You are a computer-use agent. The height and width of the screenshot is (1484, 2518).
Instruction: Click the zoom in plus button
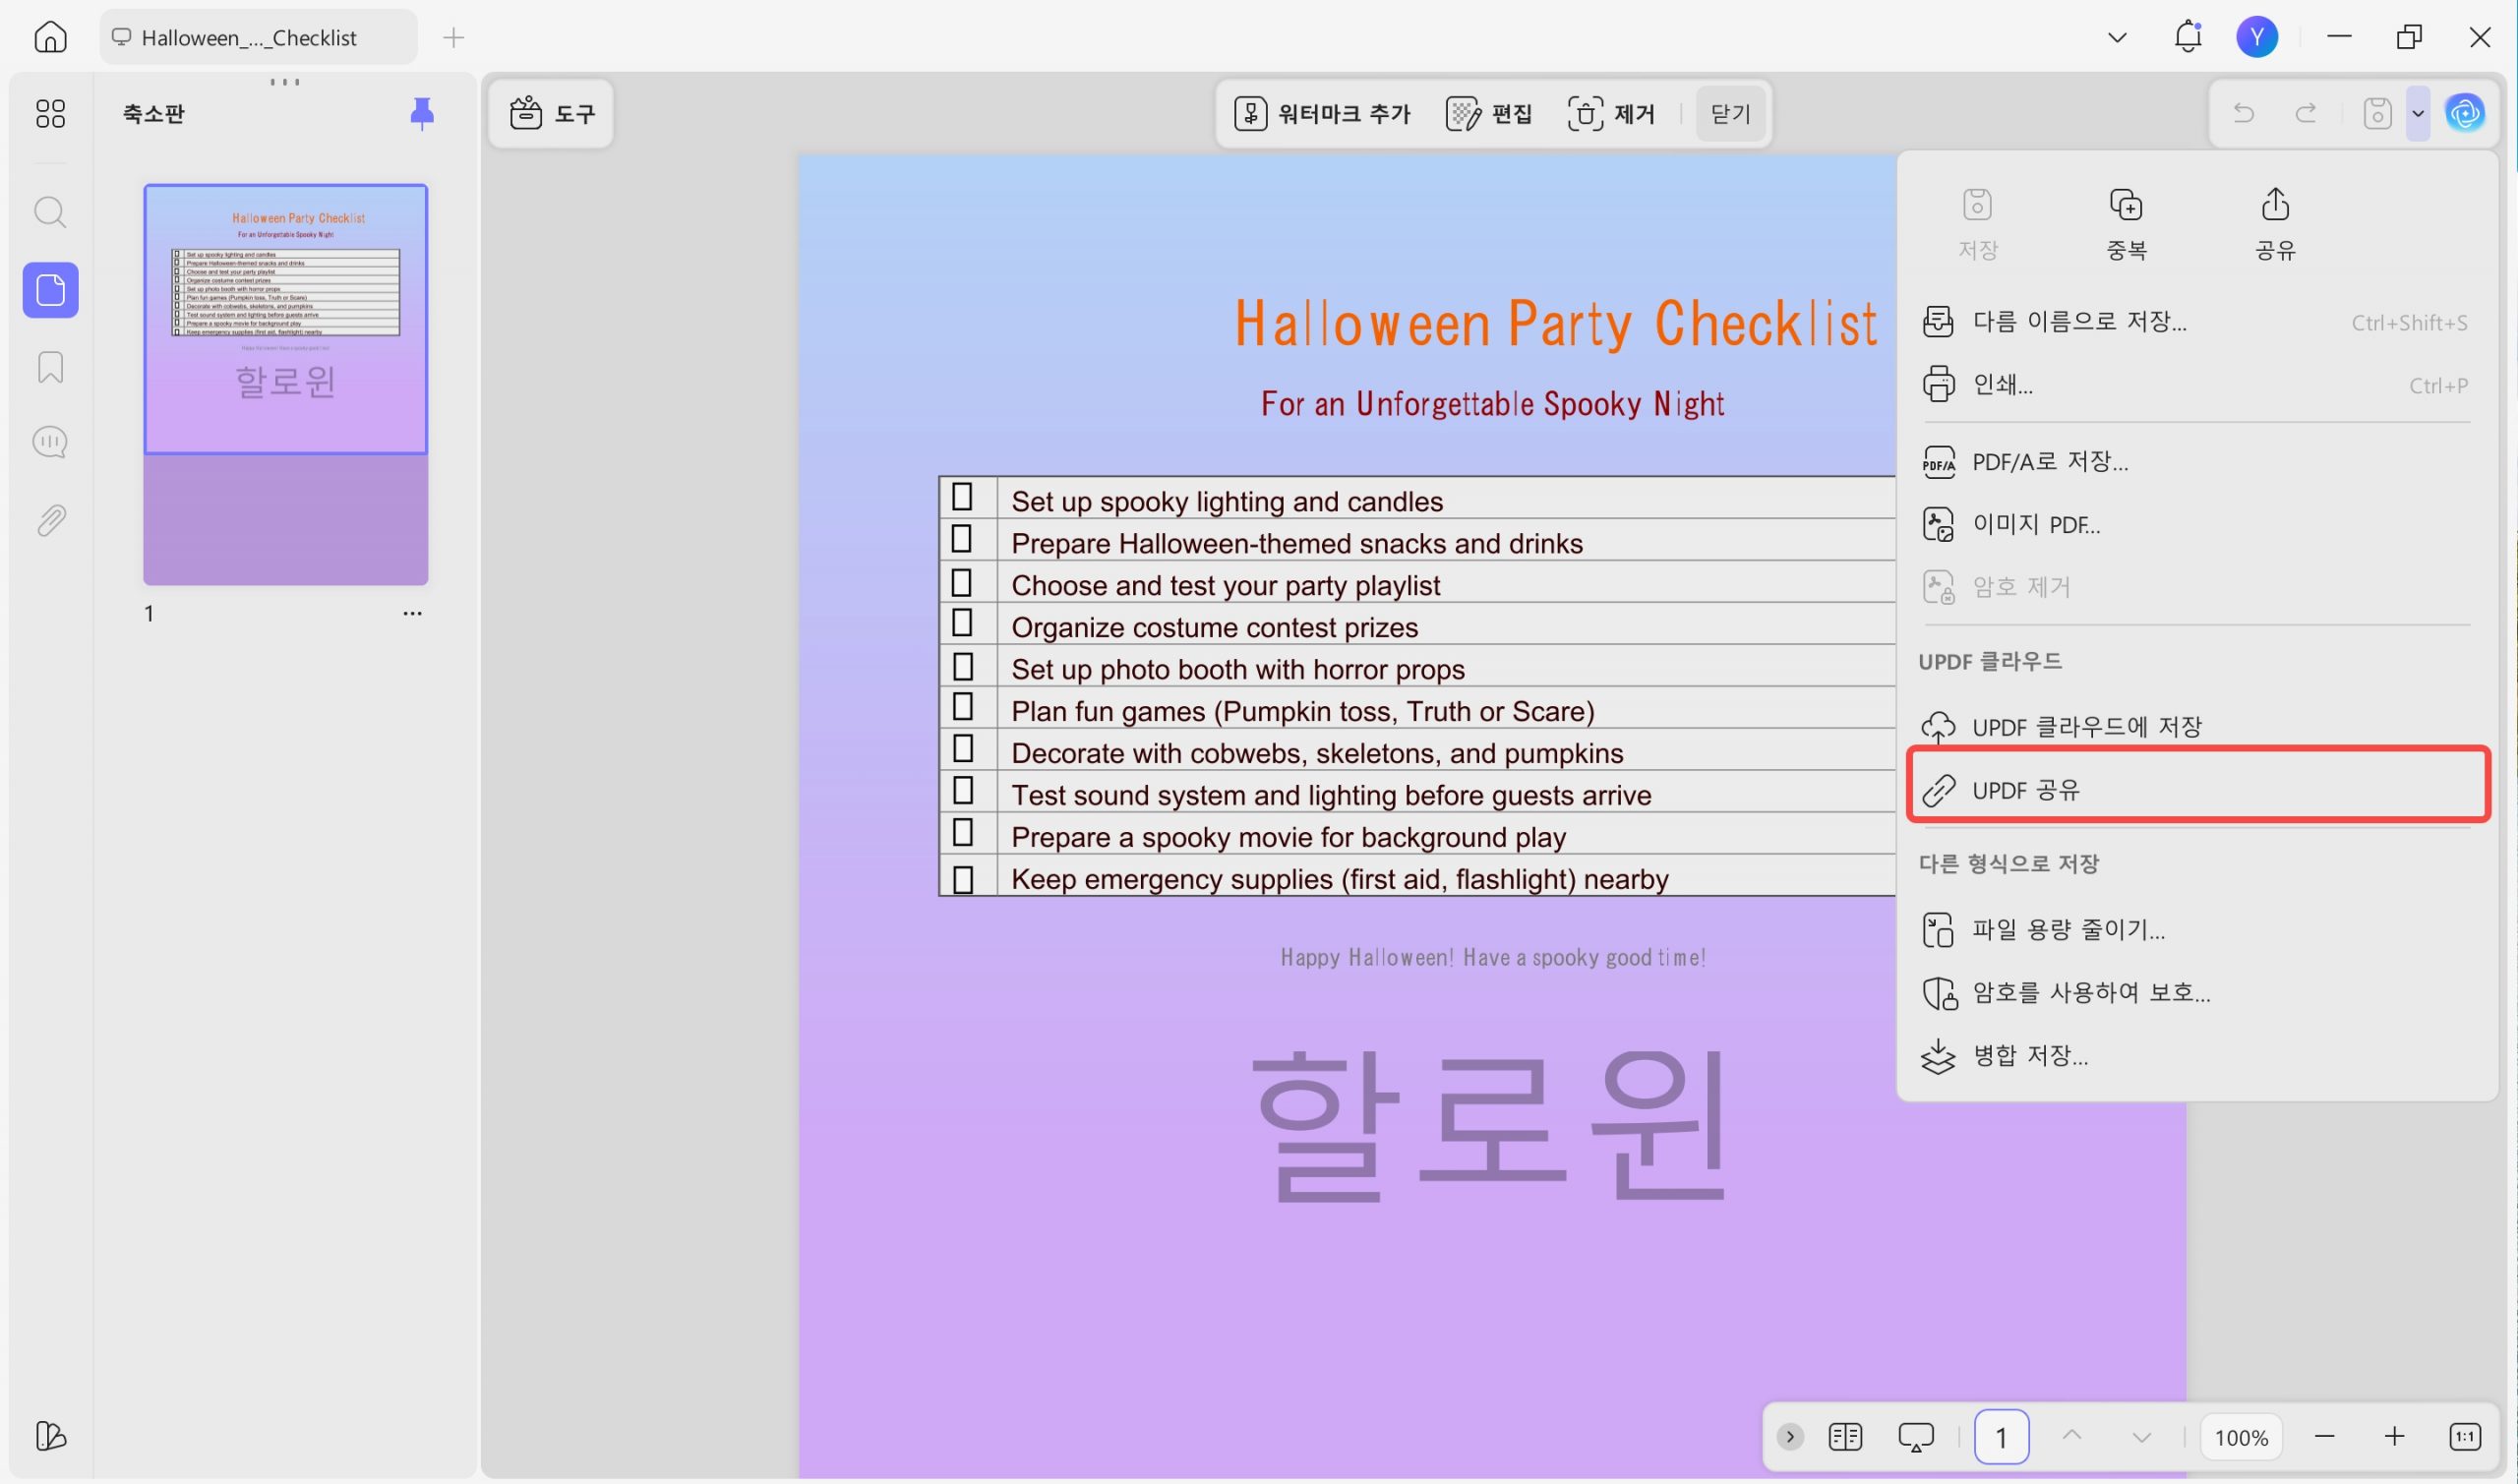2394,1437
